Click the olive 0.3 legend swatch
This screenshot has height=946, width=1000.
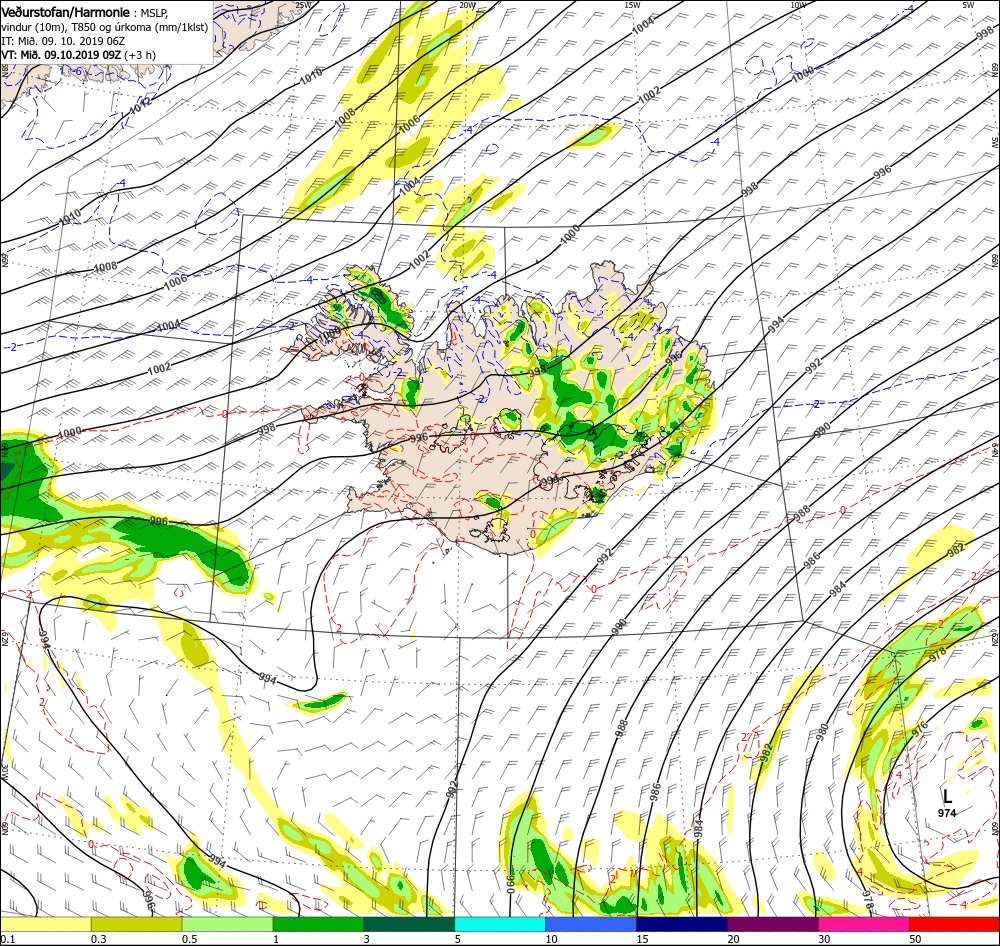136,924
